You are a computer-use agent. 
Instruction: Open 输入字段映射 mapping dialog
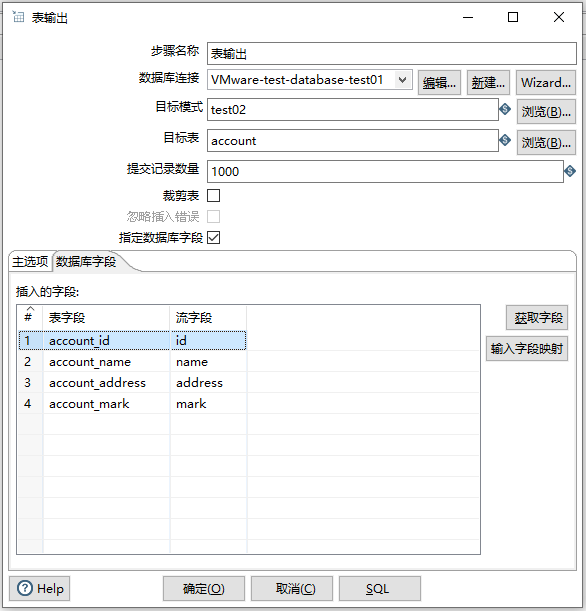pos(527,348)
